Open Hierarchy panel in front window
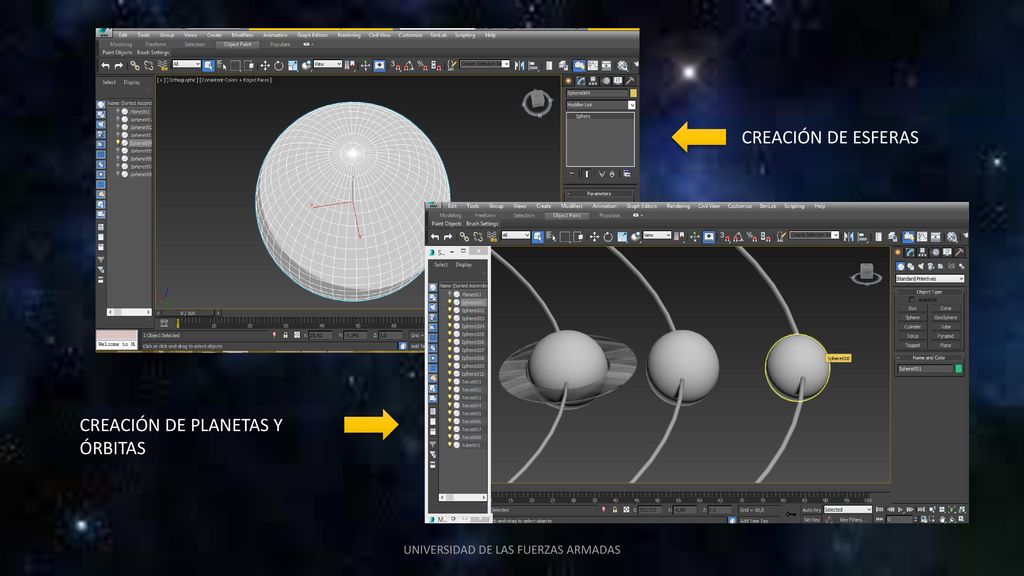The image size is (1024, 576). pyautogui.click(x=922, y=252)
